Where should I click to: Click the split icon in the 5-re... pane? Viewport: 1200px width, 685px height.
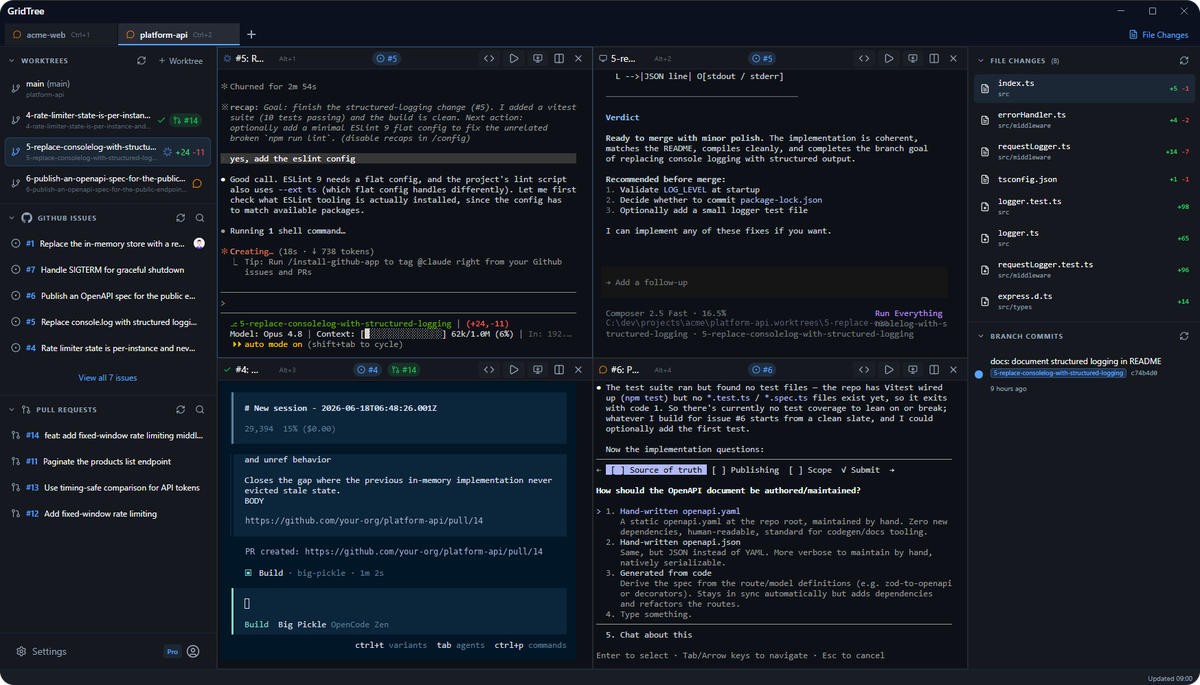pos(934,59)
